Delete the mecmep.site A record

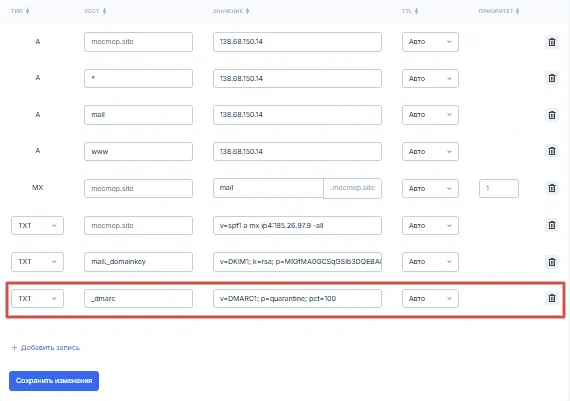[x=551, y=42]
